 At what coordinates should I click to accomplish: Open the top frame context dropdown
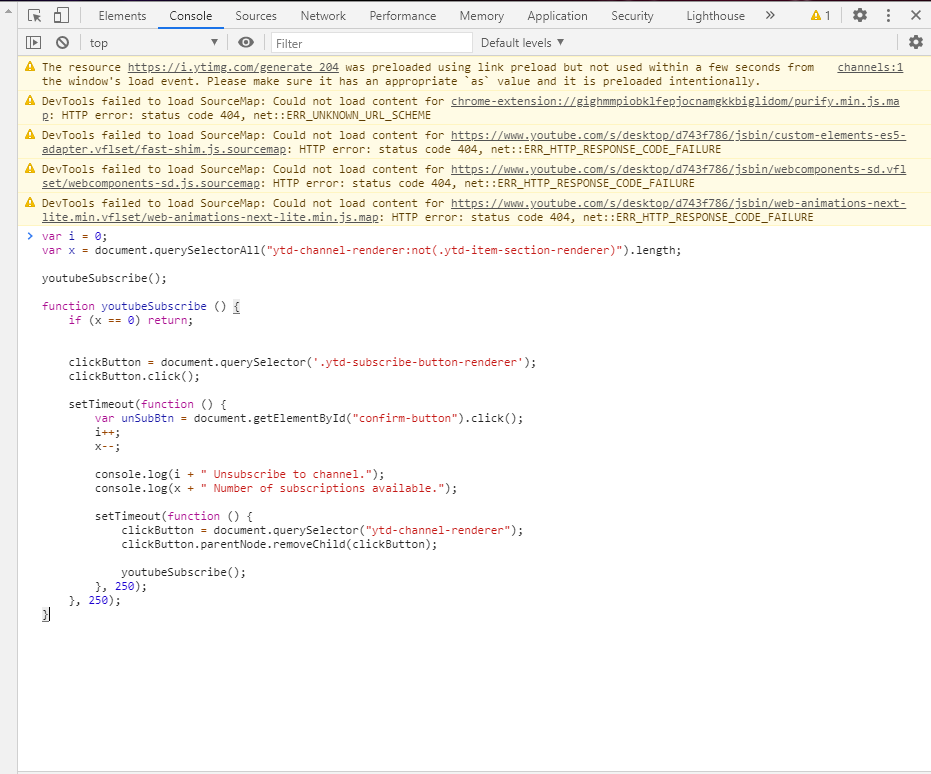[x=150, y=42]
